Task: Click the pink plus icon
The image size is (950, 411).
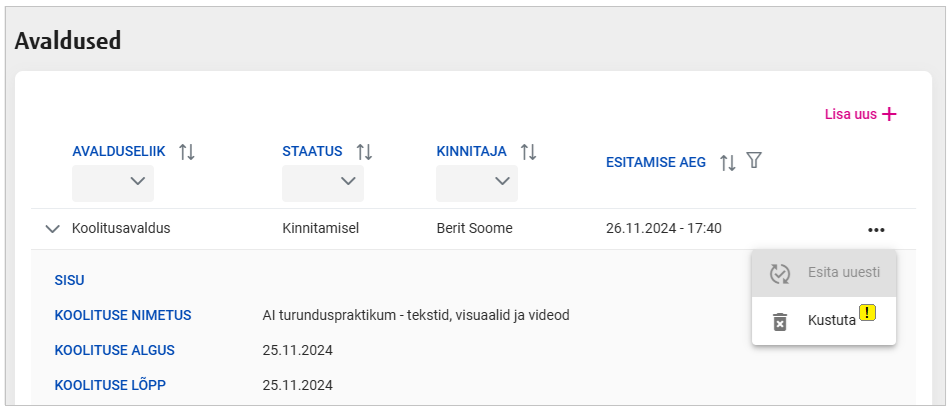Action: 889,114
